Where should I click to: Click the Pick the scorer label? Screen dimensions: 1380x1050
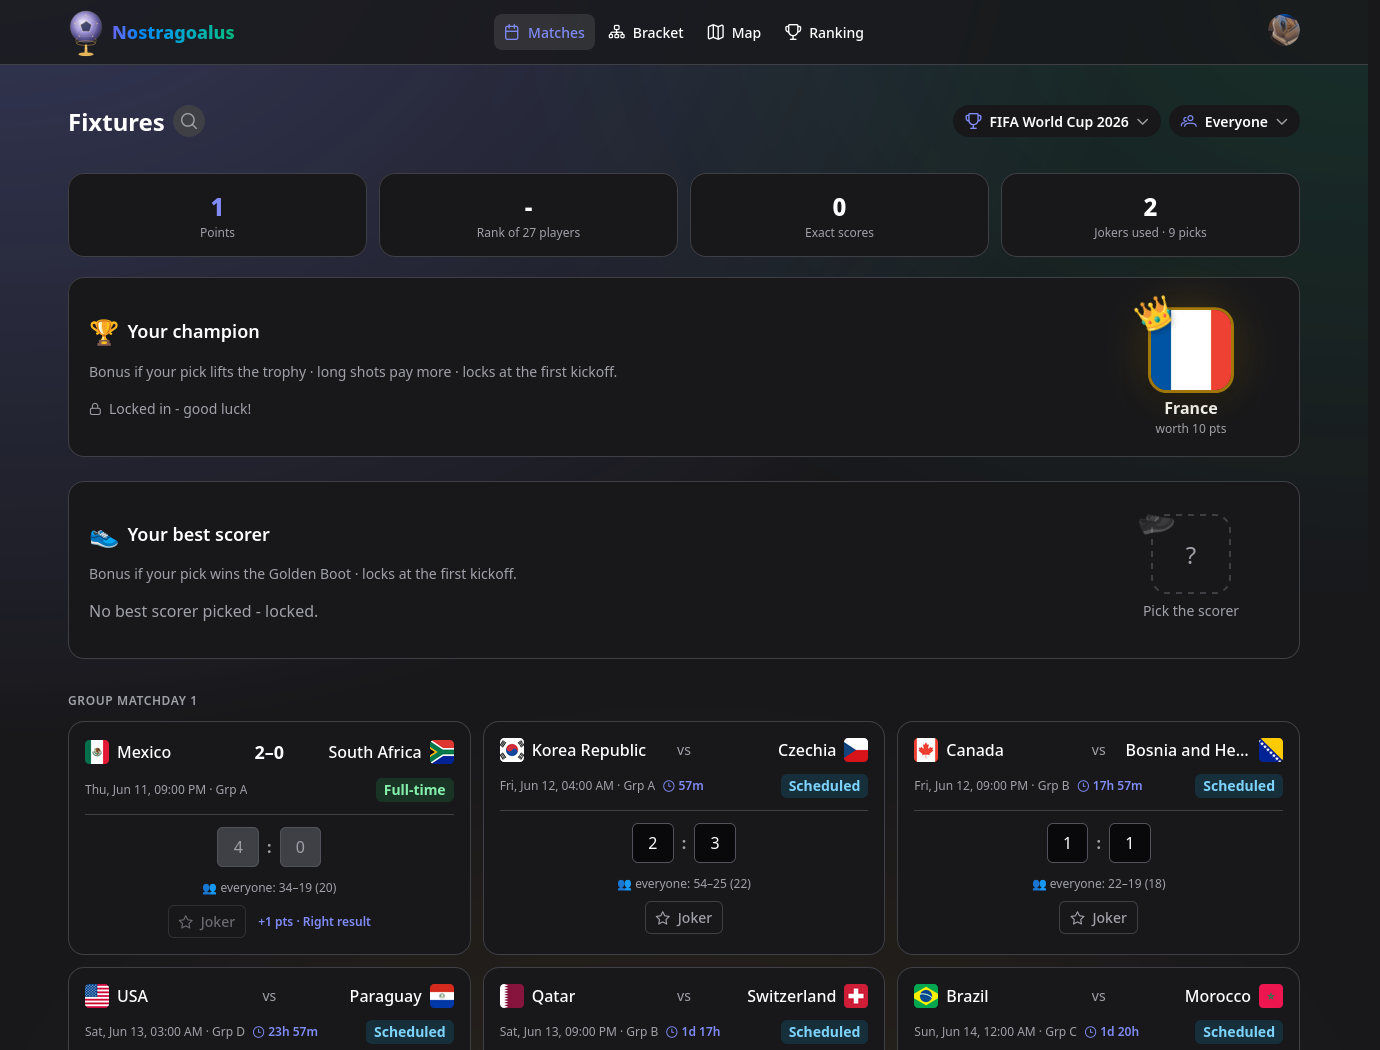(1190, 611)
